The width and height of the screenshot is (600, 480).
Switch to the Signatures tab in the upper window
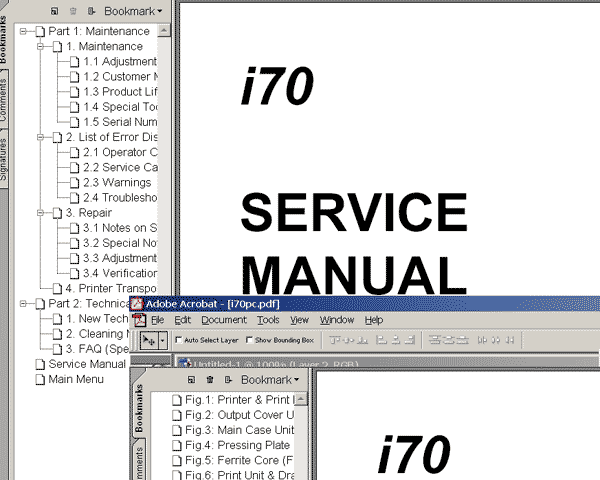(x=3, y=159)
